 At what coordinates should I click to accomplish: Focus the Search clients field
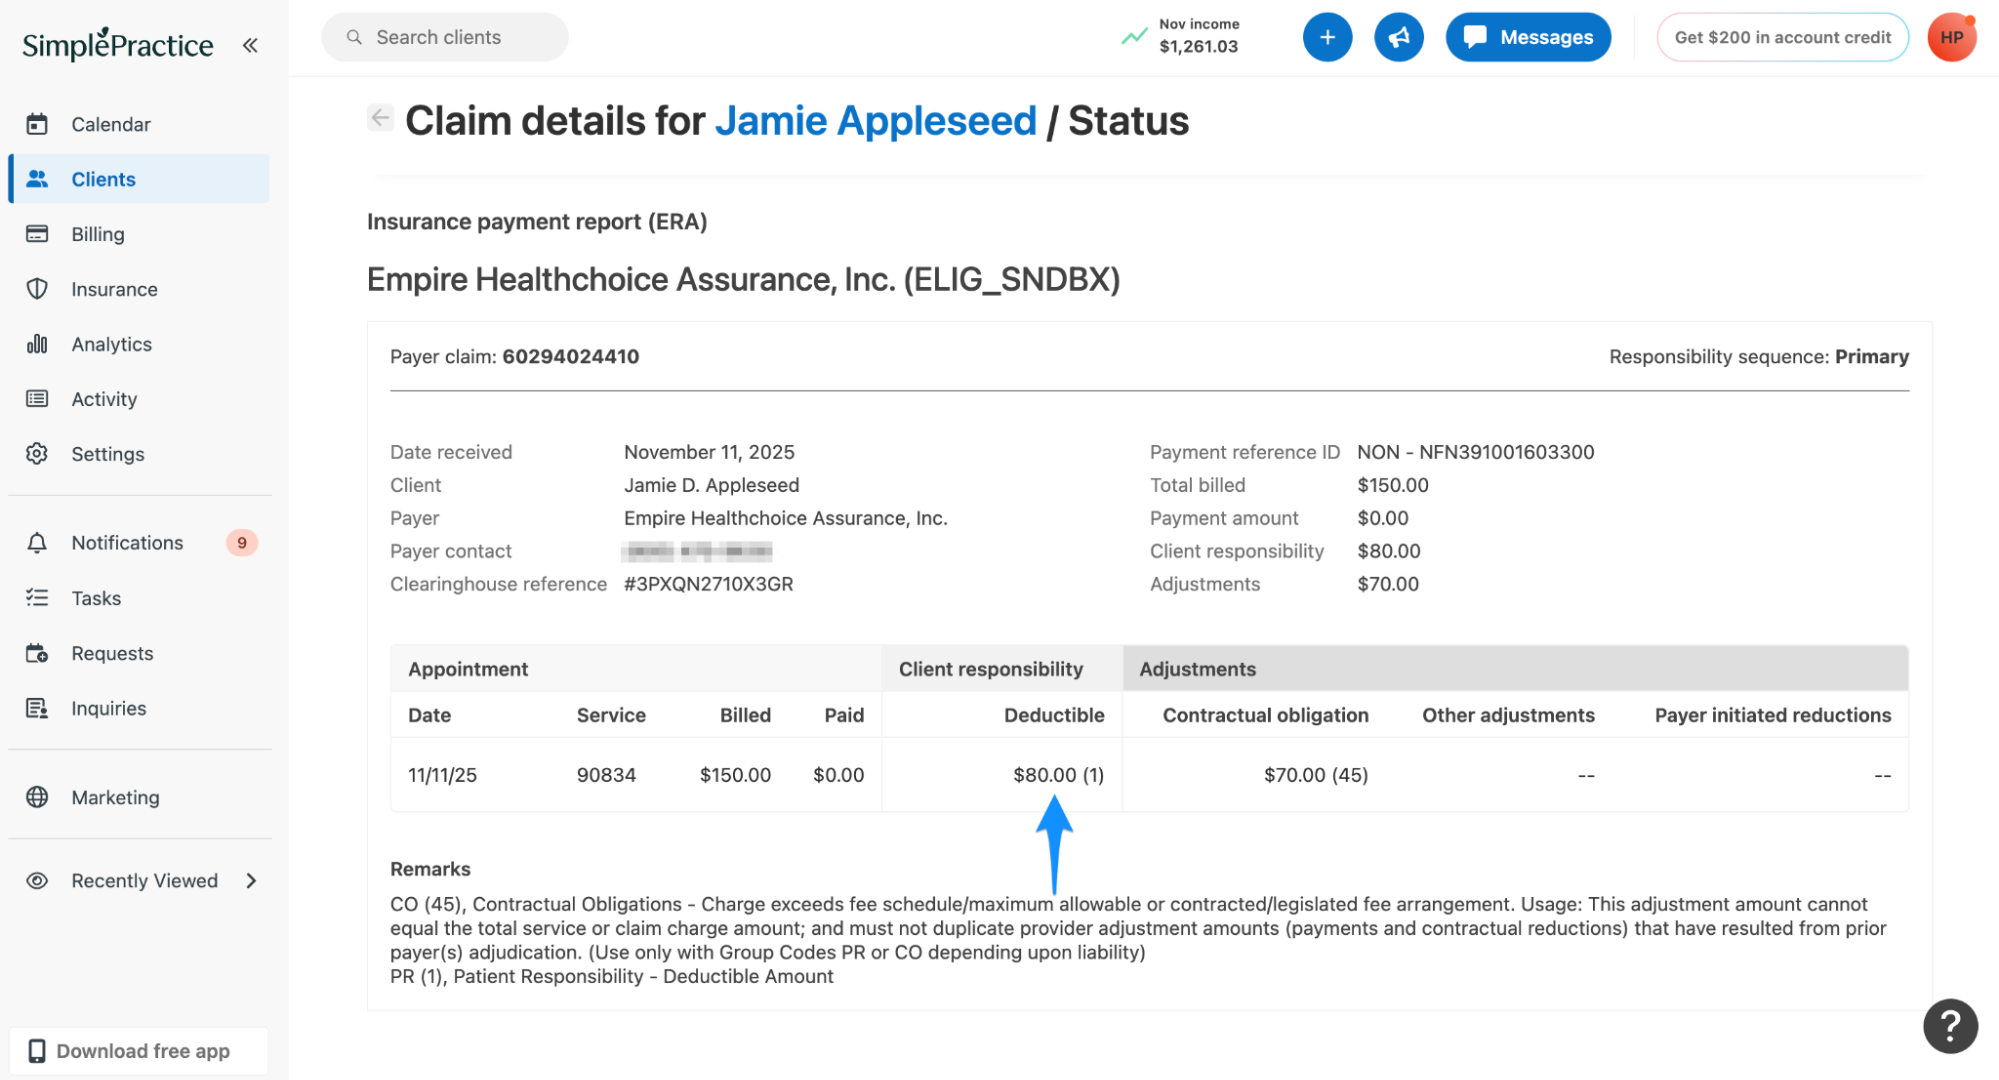(x=445, y=37)
